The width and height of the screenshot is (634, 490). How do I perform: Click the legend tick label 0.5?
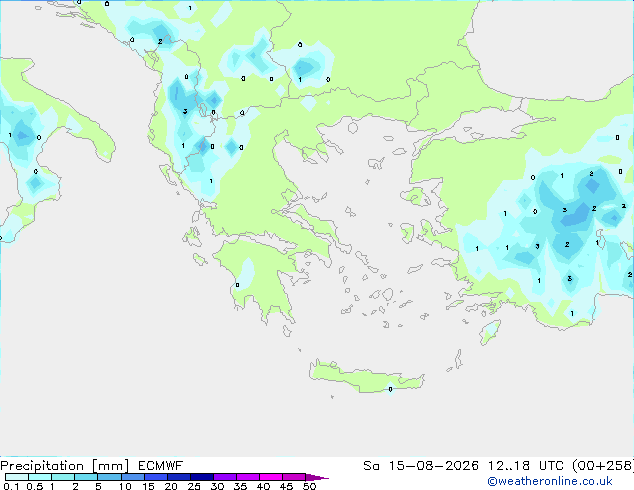click(x=35, y=486)
